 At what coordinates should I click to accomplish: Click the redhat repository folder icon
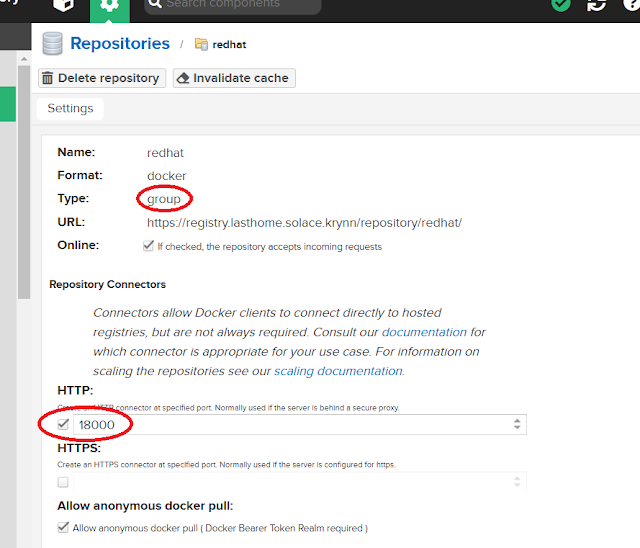201,45
